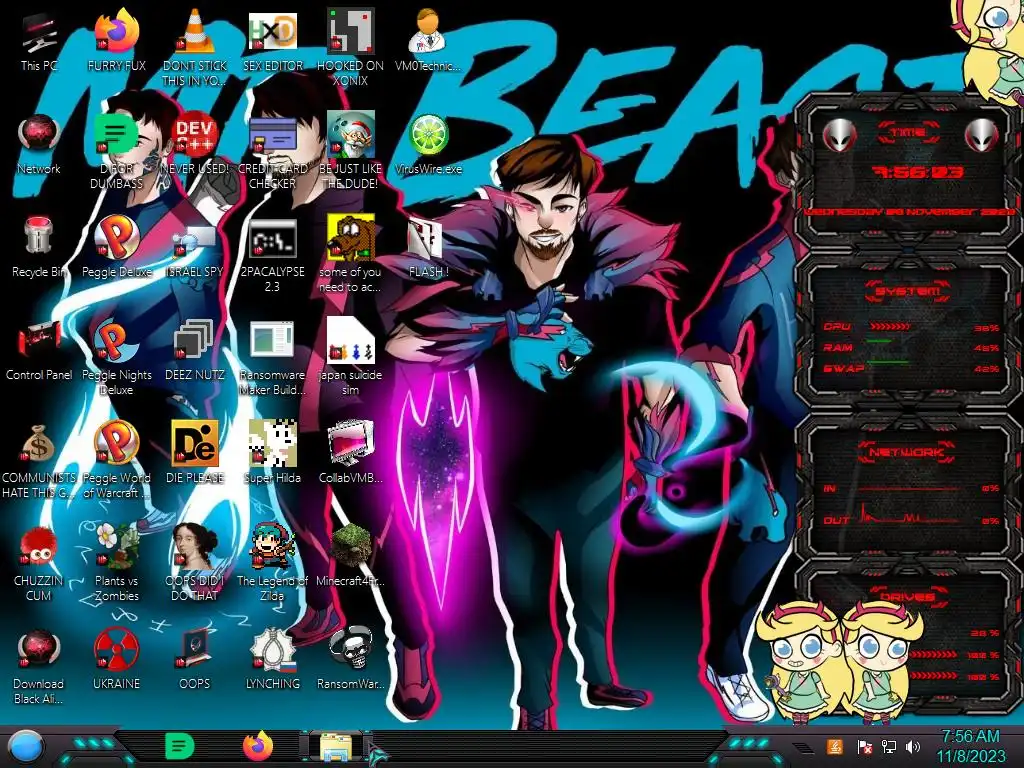Launch Super Hilda game icon

point(272,454)
